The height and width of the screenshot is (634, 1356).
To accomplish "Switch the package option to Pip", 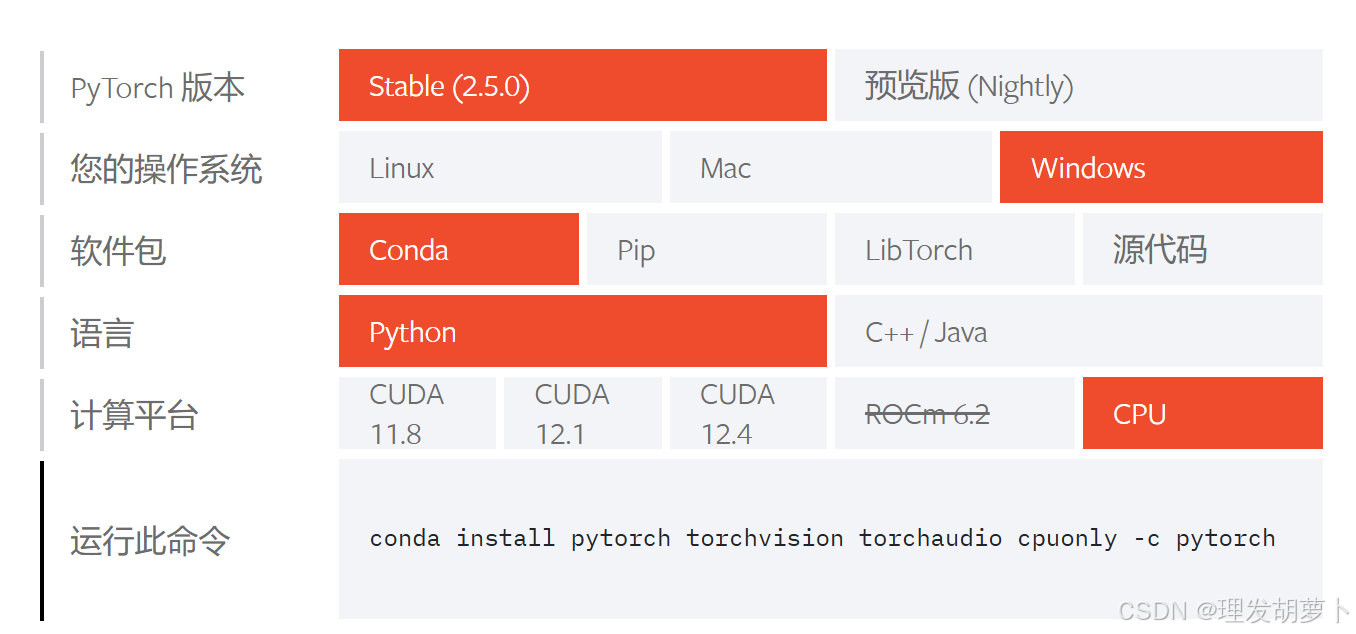I will tap(706, 249).
